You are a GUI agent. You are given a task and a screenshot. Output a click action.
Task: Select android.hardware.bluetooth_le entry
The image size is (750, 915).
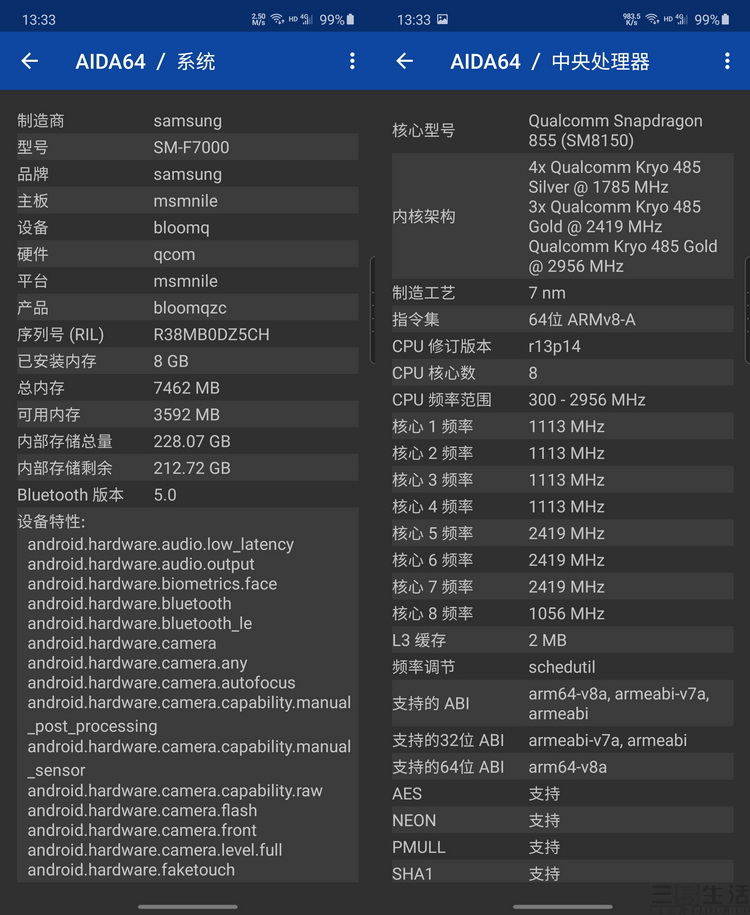tap(139, 623)
